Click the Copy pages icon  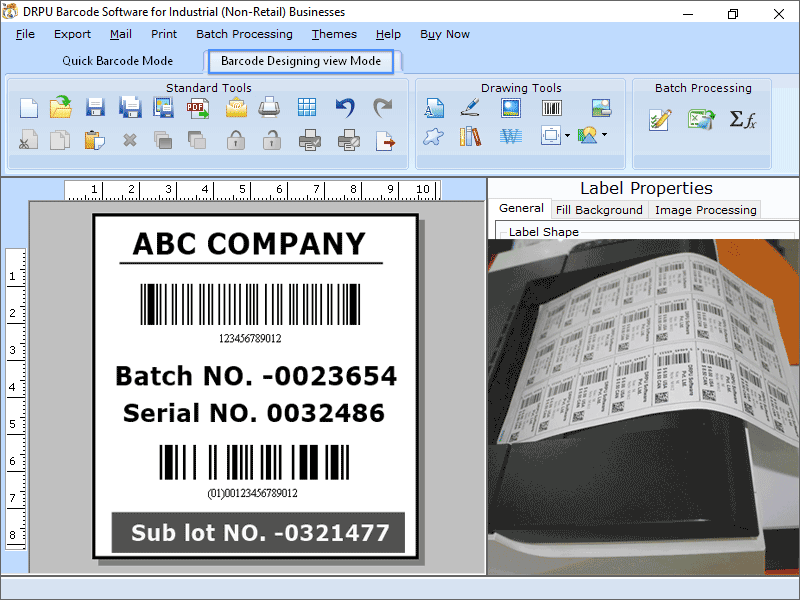coord(60,140)
